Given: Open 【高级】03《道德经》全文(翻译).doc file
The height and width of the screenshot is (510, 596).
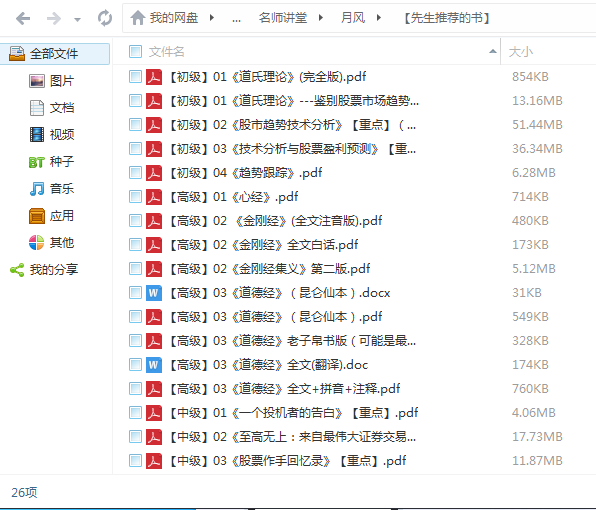Looking at the screenshot, I should 269,365.
